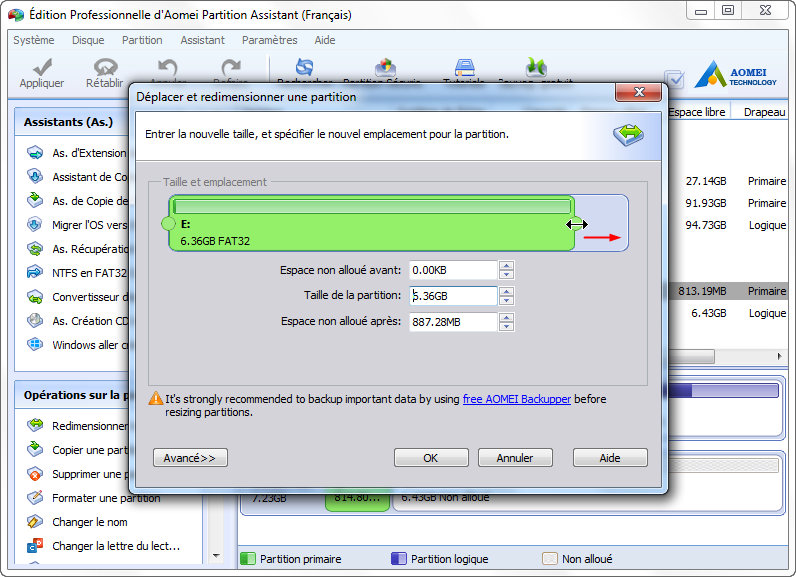Open As. d'Extension wizard icon
The image size is (796, 577).
[x=35, y=152]
